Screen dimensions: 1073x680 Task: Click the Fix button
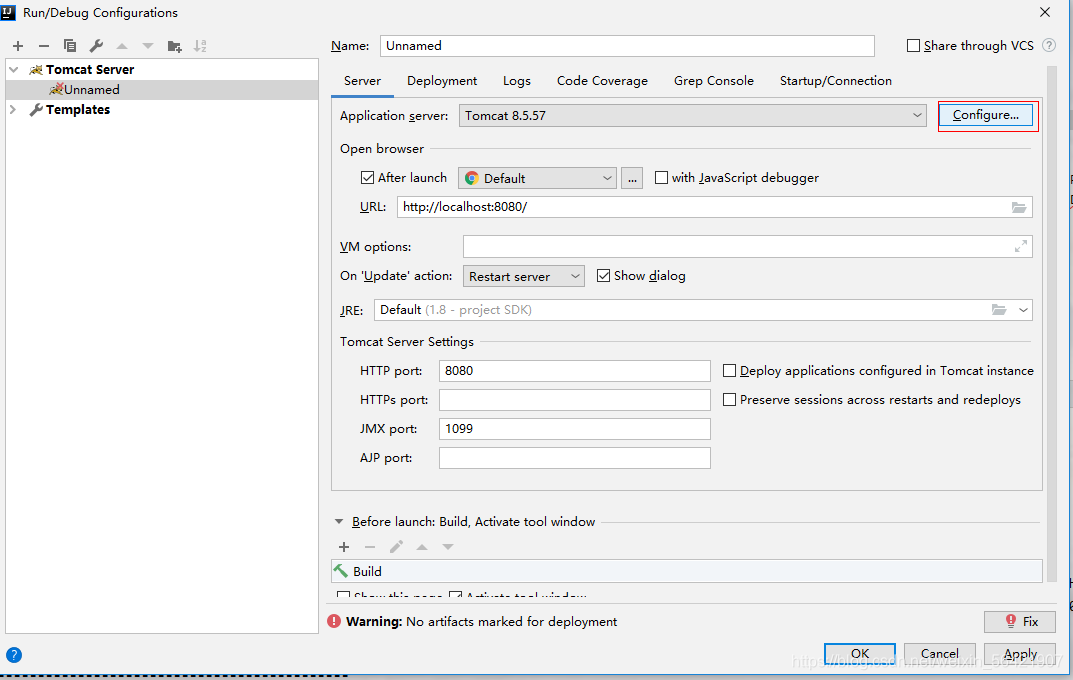pyautogui.click(x=1020, y=621)
